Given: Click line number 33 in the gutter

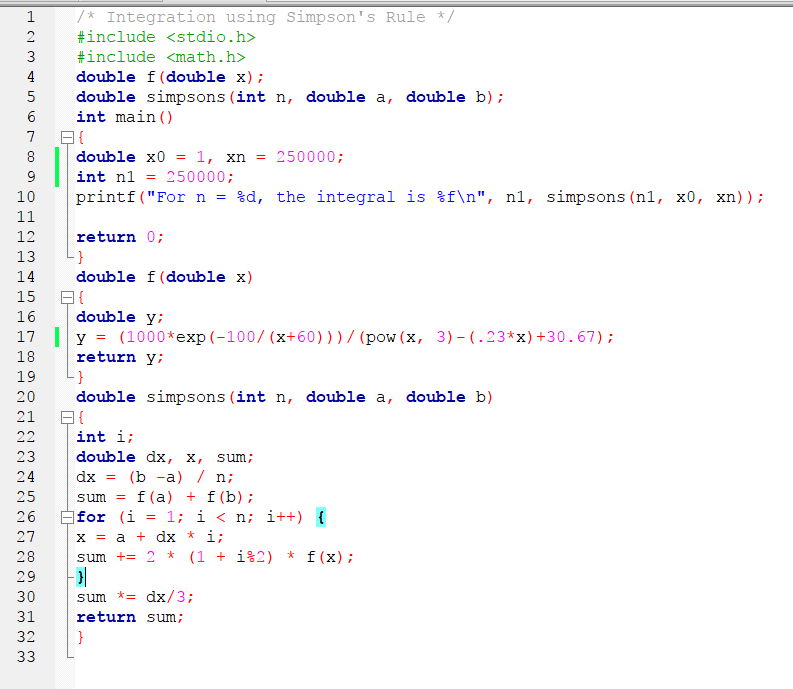Looking at the screenshot, I should click(30, 657).
